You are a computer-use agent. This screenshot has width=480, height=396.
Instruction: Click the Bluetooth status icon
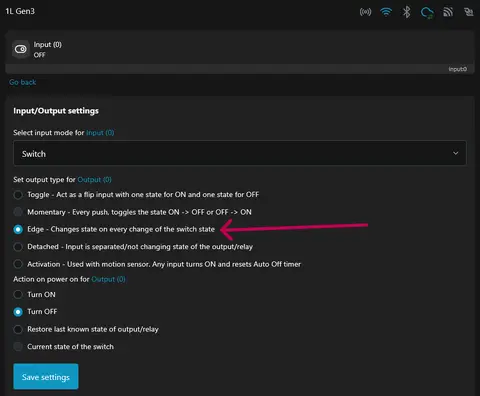click(406, 12)
